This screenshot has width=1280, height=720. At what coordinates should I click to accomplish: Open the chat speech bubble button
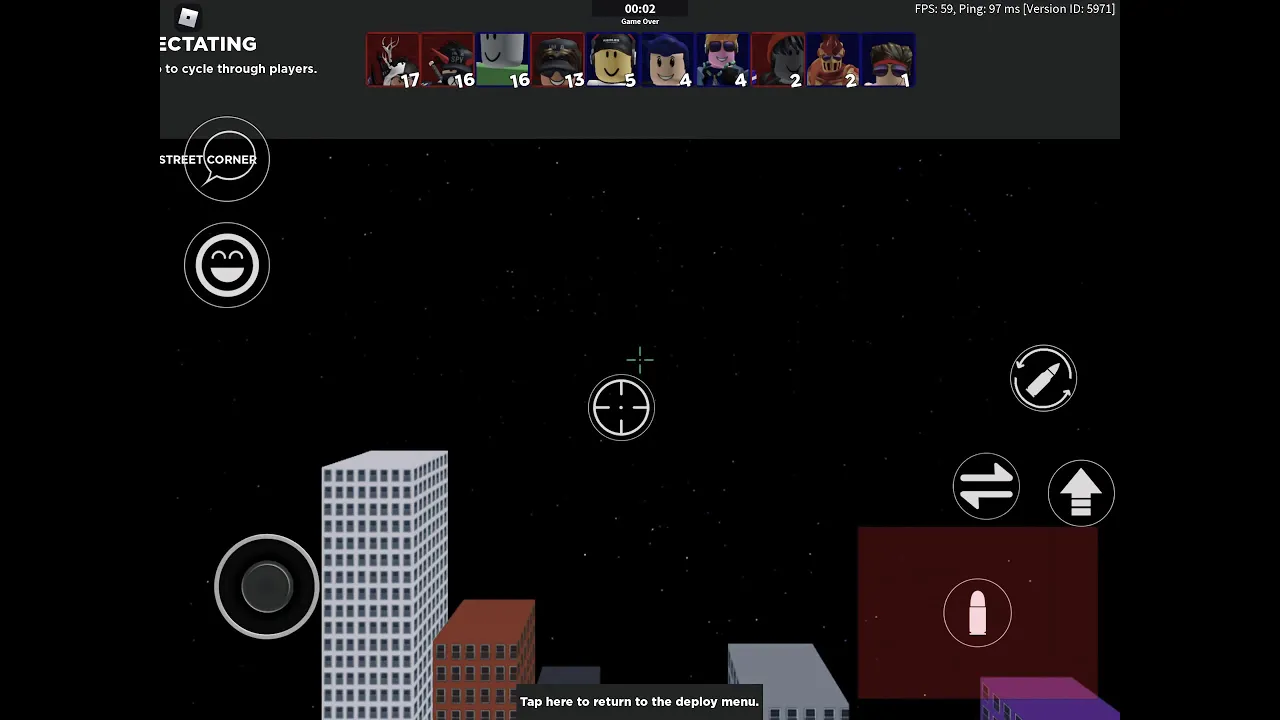point(227,159)
